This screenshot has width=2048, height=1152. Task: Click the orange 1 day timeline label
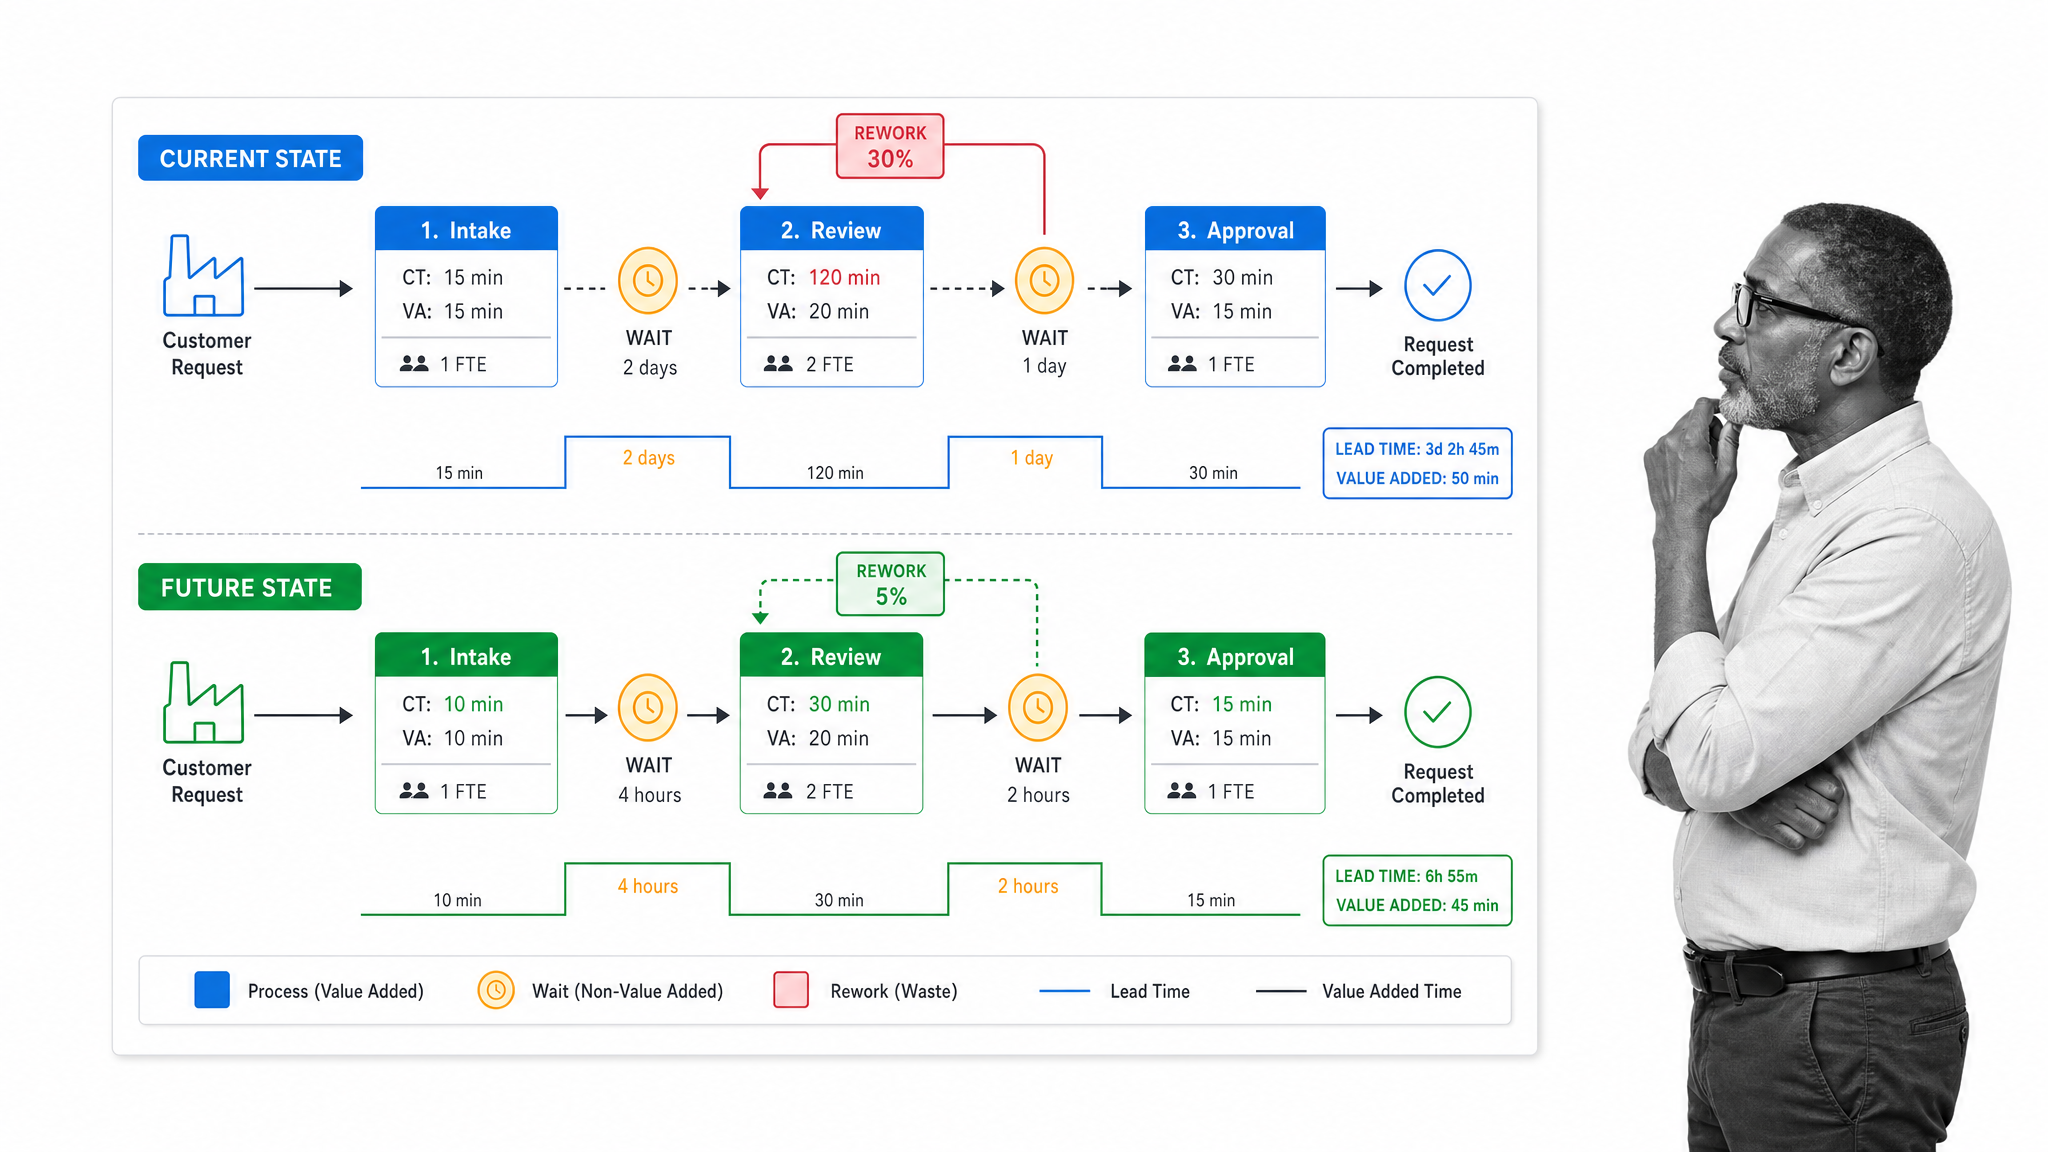(x=1031, y=457)
